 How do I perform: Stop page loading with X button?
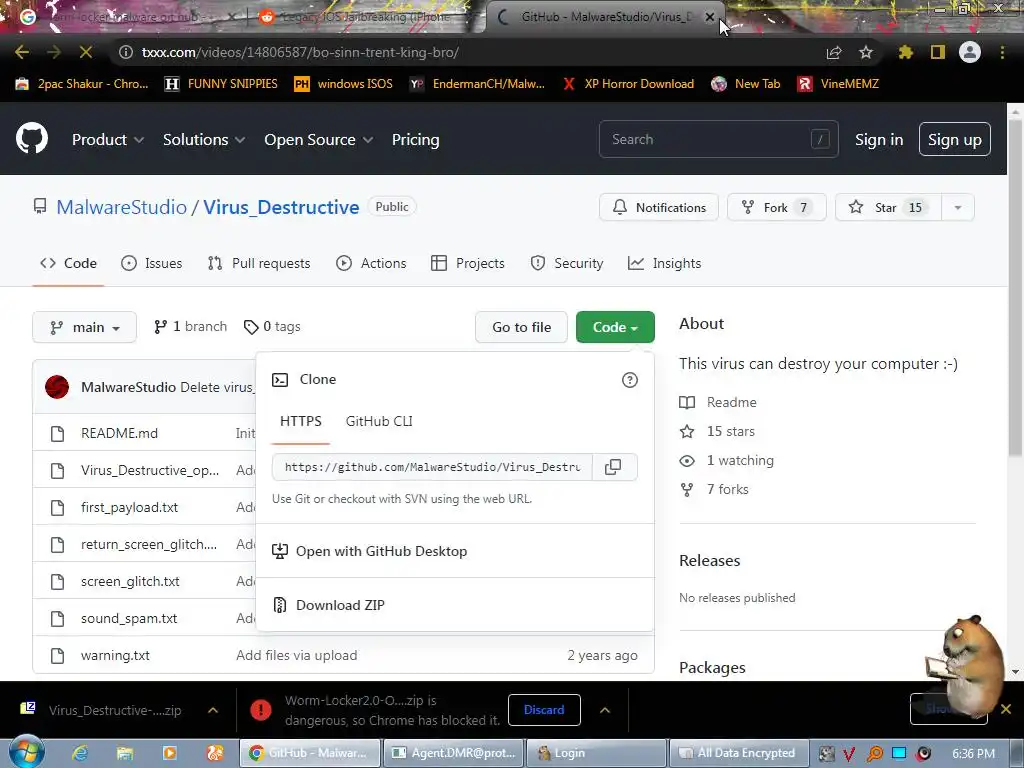86,52
